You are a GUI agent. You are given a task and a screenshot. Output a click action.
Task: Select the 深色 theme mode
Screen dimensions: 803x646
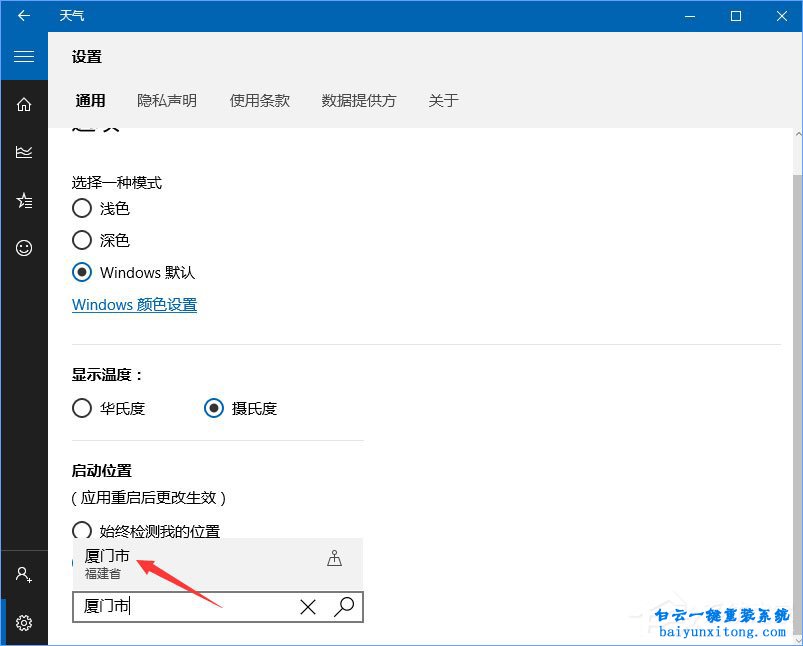82,240
